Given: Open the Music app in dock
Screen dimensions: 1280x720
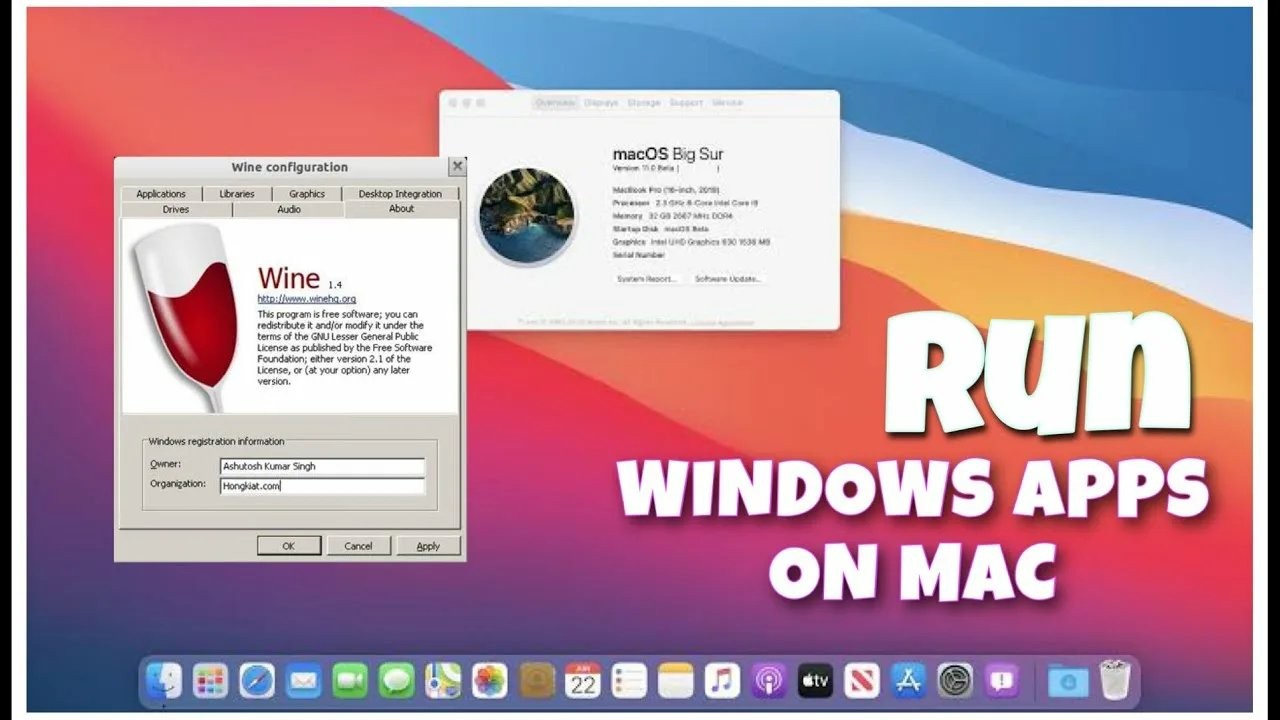Looking at the screenshot, I should coord(722,681).
